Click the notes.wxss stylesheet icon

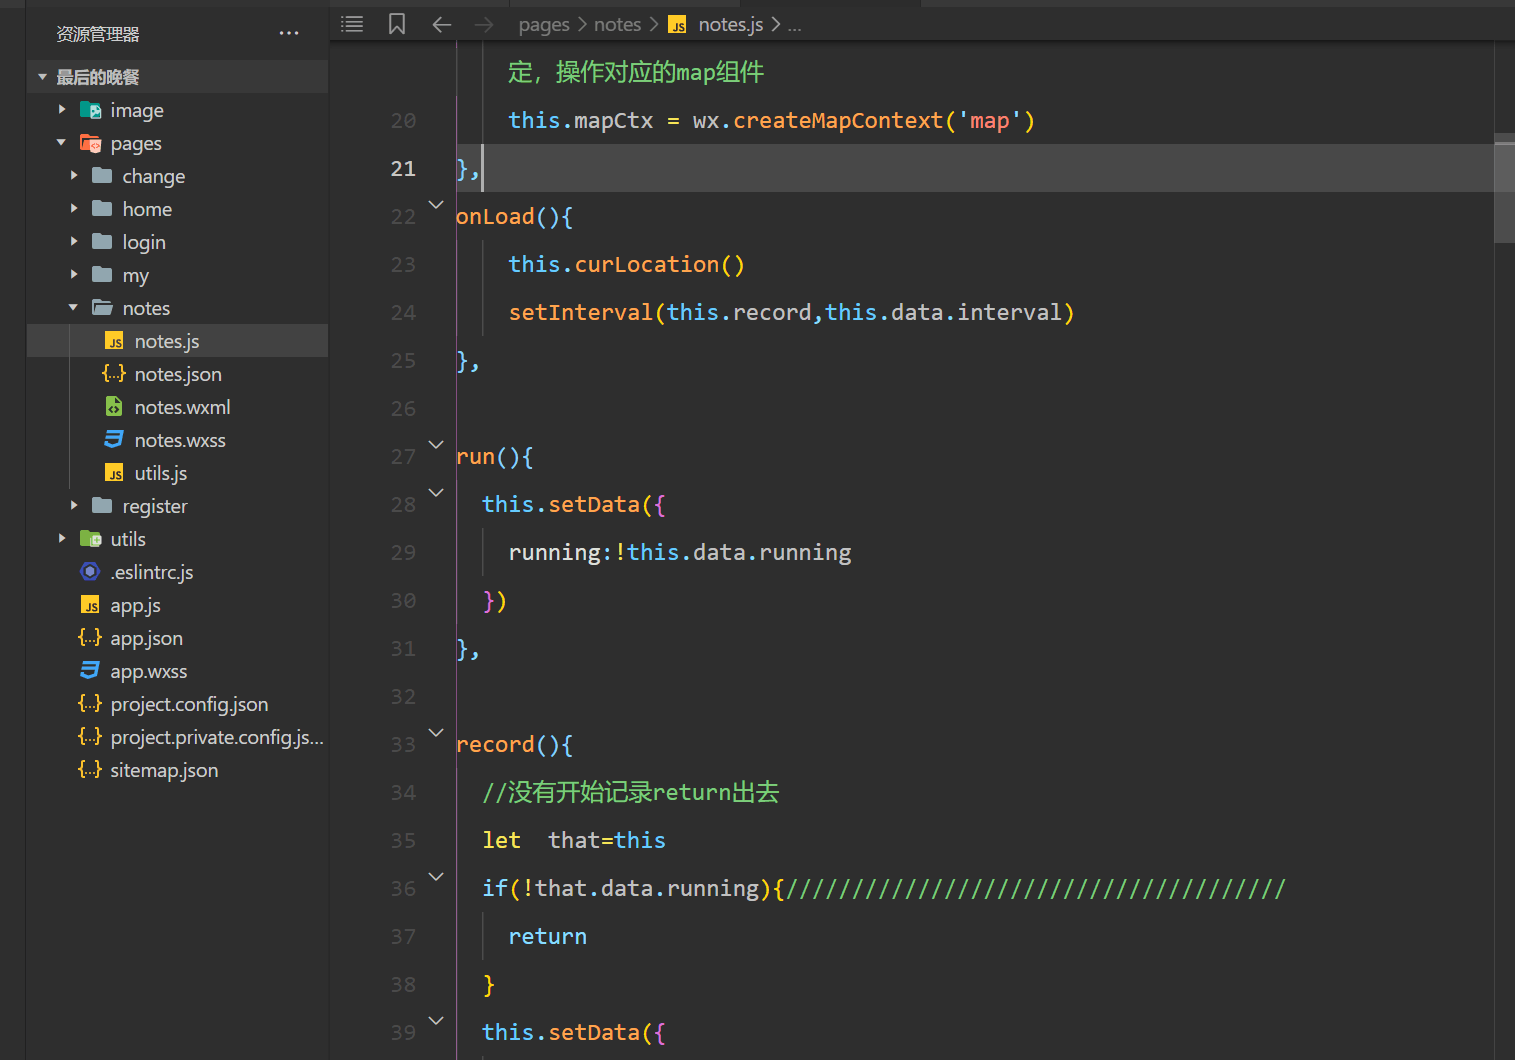115,440
